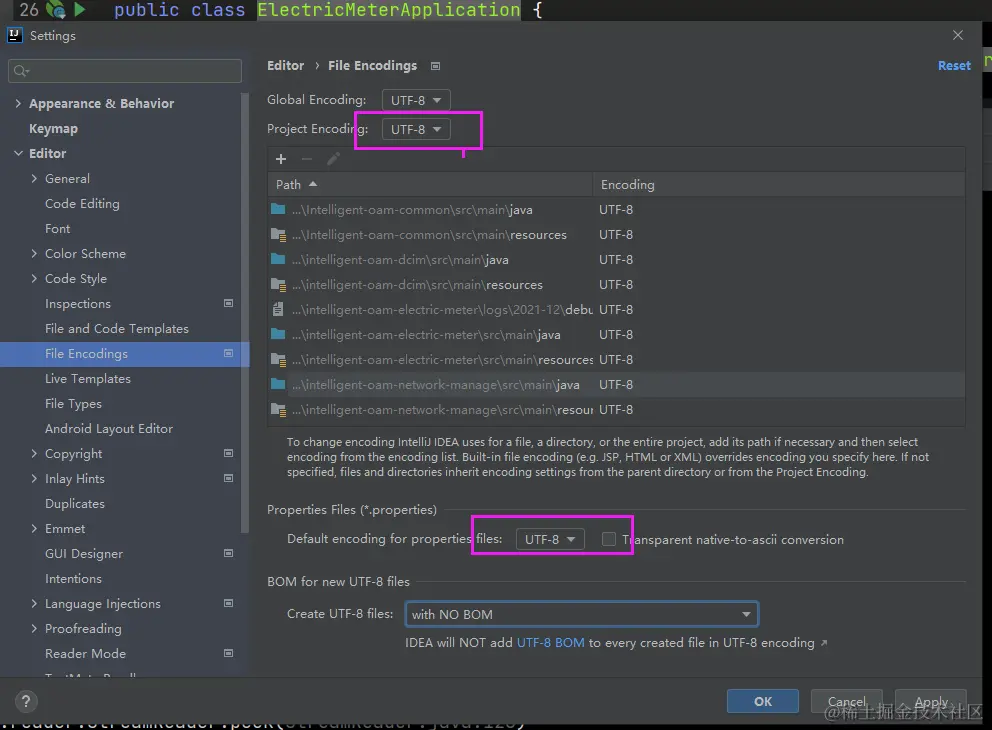
Task: Open the Create UTF-8 files dropdown
Action: 581,614
